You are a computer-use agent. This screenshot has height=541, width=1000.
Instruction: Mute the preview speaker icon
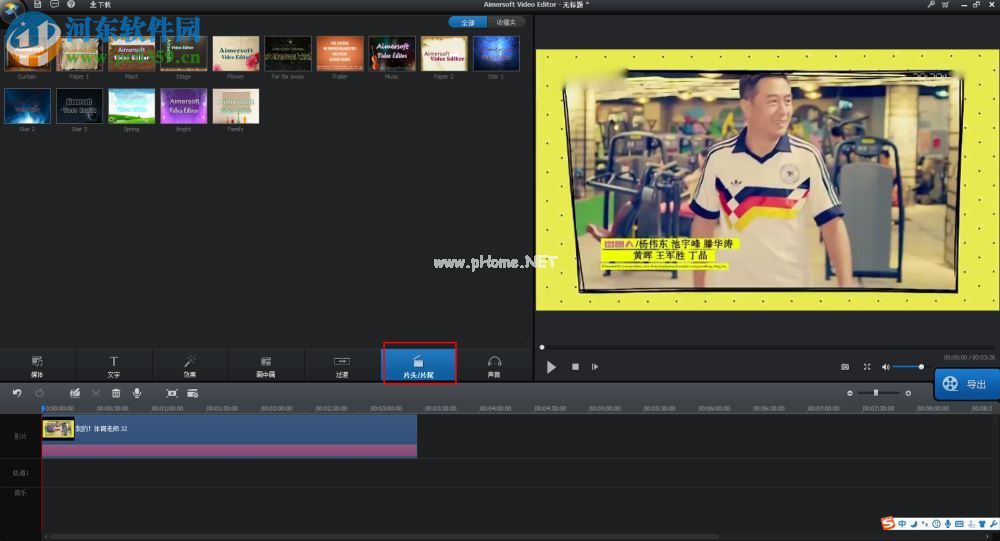coord(885,367)
